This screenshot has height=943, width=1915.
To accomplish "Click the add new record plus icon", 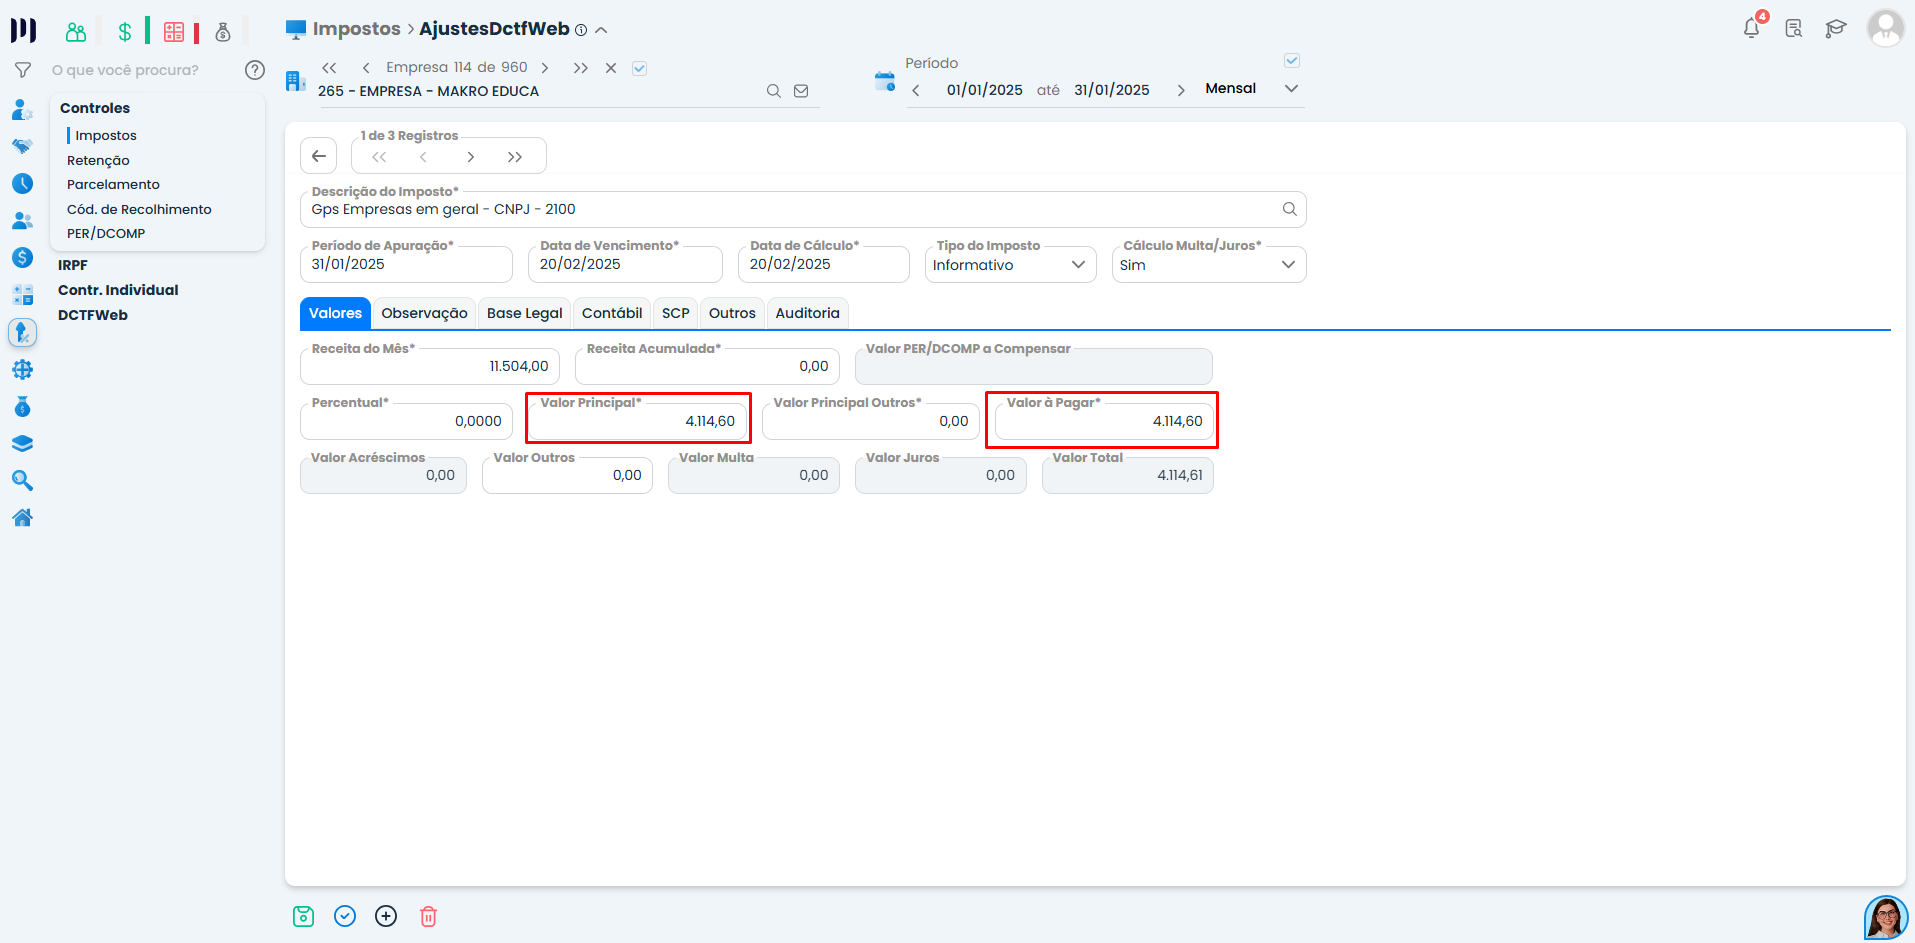I will pos(386,916).
